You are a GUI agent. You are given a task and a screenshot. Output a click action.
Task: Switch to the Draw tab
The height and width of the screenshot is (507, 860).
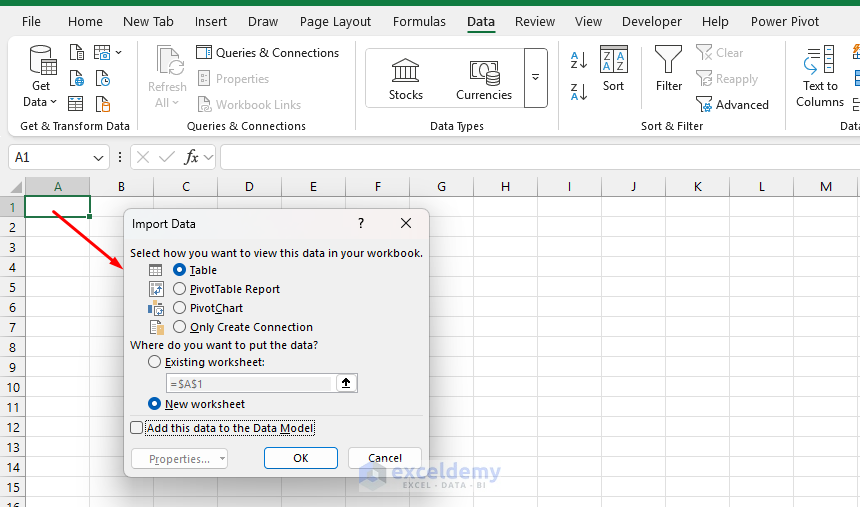pos(263,21)
